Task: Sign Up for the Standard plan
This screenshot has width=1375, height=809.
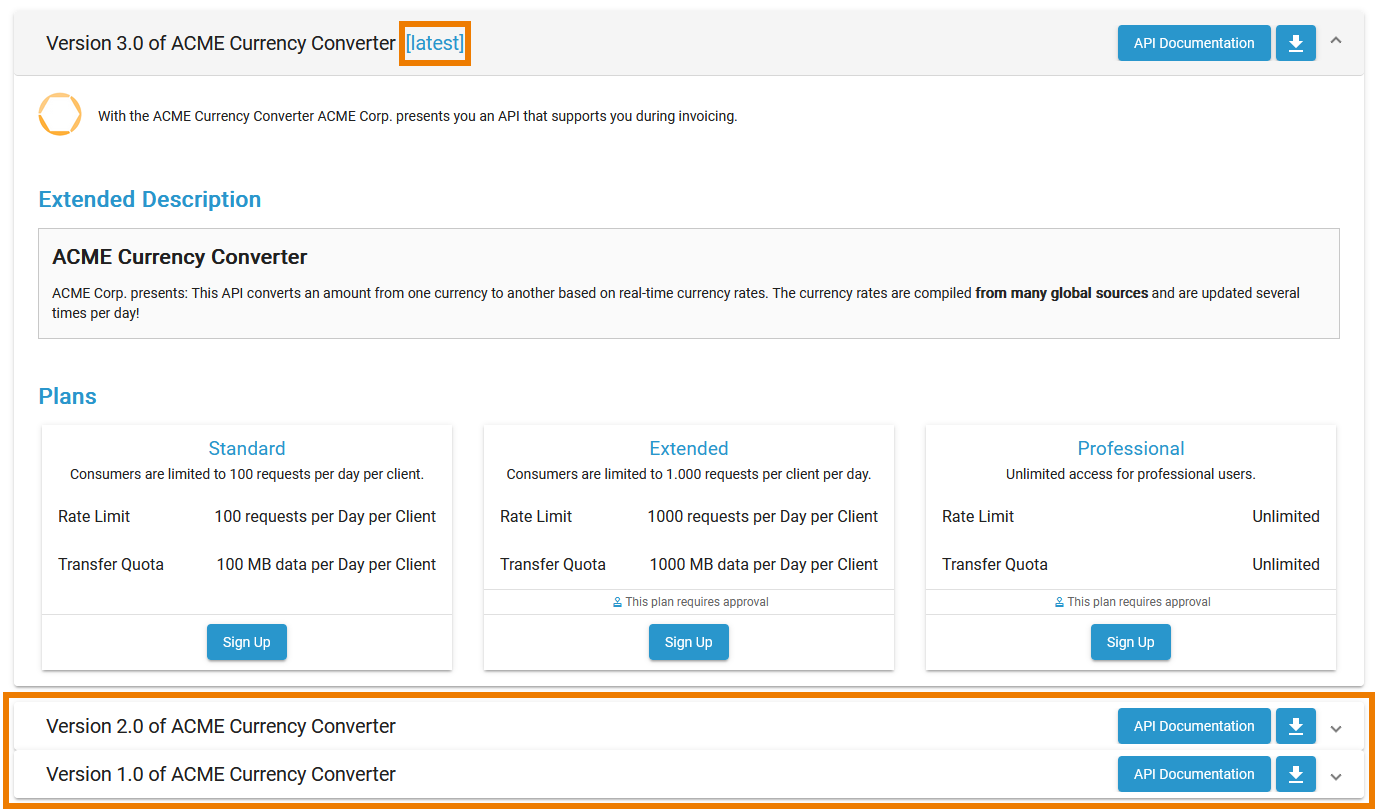Action: (247, 642)
